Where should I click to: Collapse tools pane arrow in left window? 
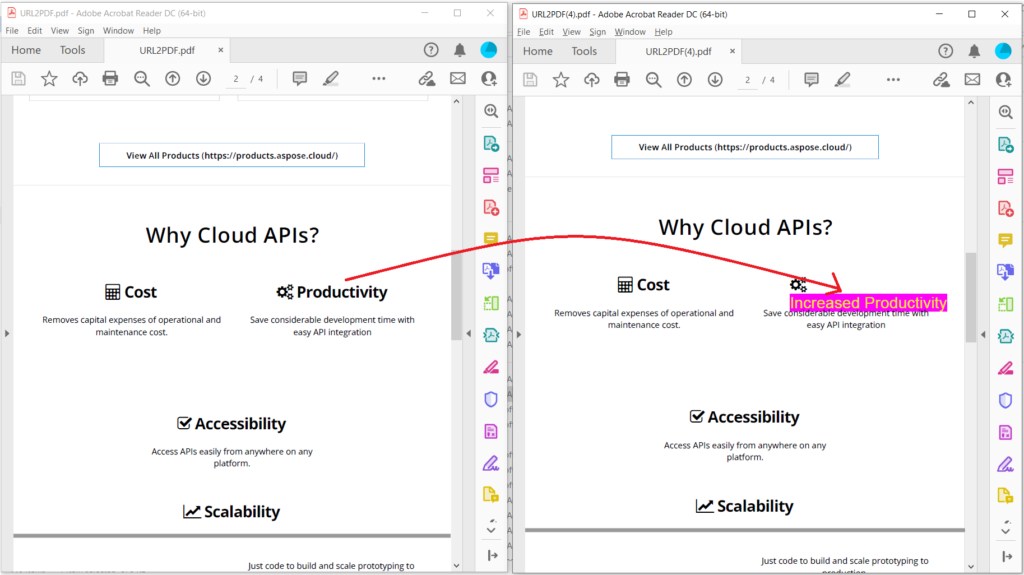(x=468, y=333)
